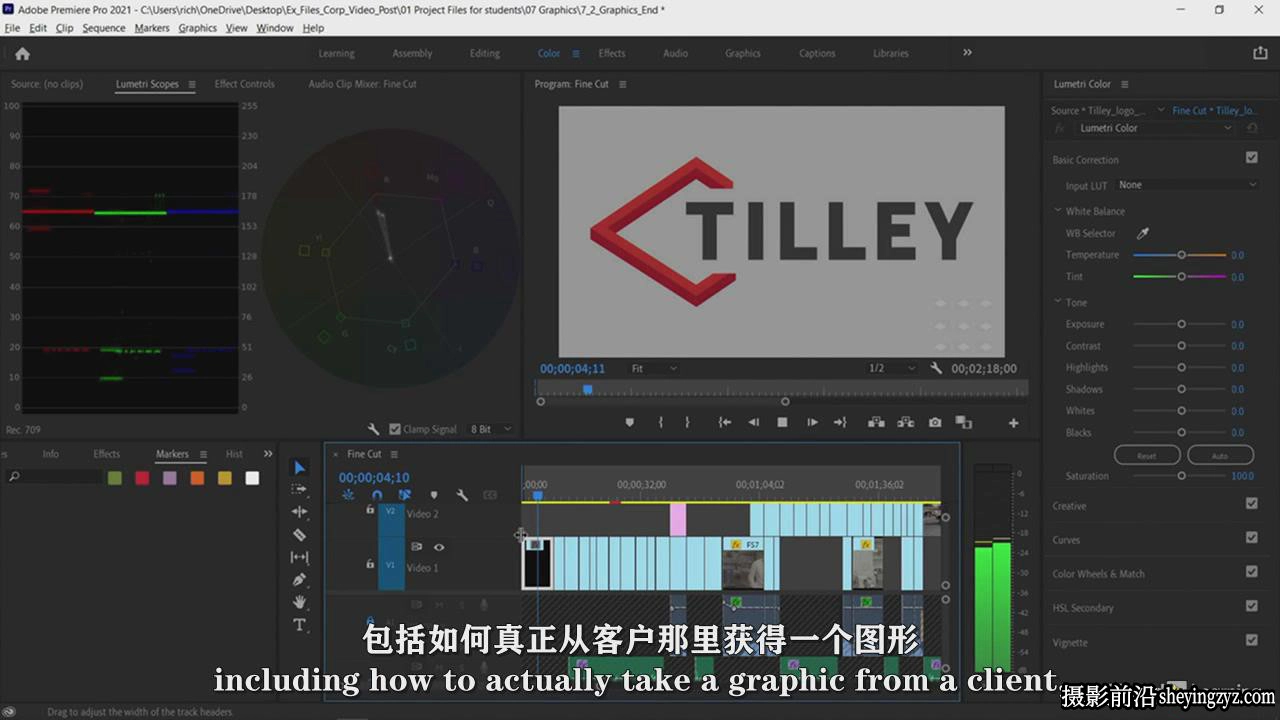Step back one frame
This screenshot has height=720, width=1280.
(x=754, y=423)
